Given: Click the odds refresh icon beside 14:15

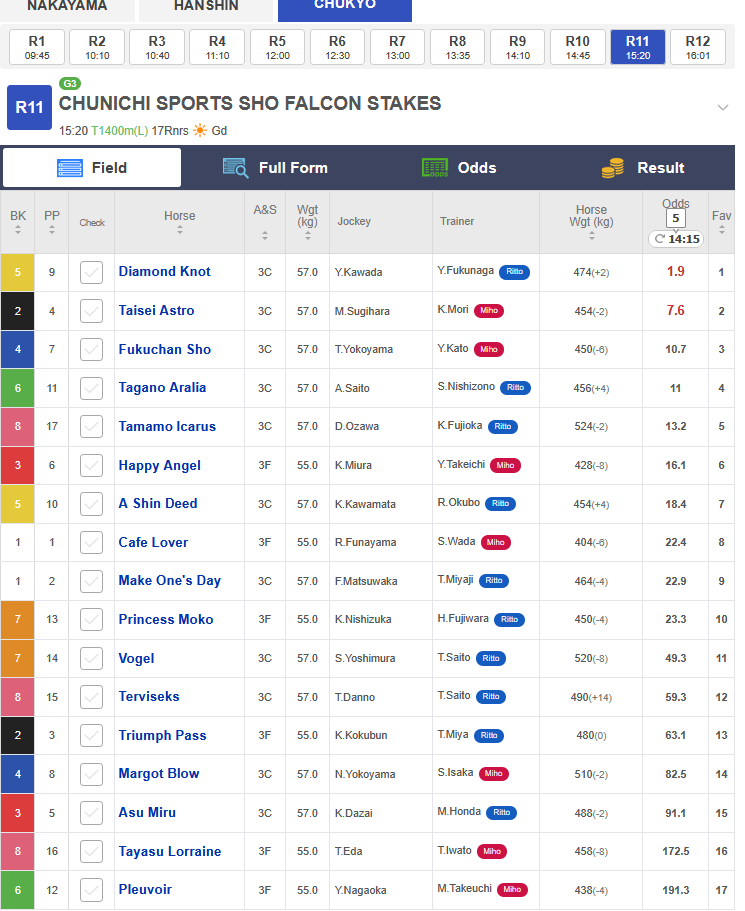Looking at the screenshot, I should coord(660,239).
